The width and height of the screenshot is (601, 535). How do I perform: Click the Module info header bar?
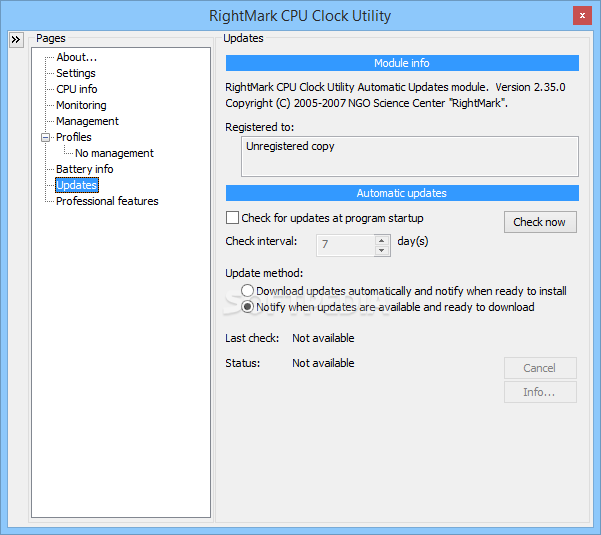[402, 63]
